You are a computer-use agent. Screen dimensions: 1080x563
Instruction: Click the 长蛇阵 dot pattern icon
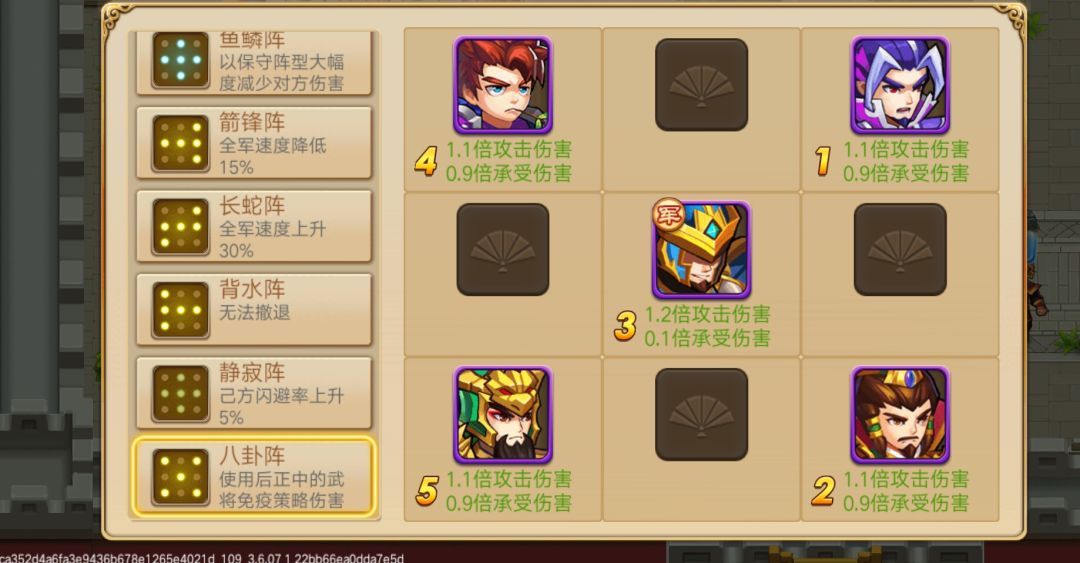click(x=180, y=227)
